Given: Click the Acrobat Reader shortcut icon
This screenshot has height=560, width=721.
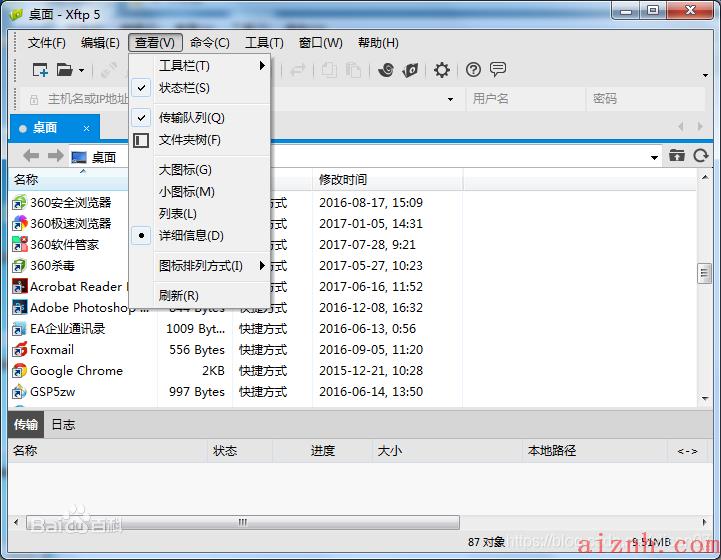Looking at the screenshot, I should 19,286.
